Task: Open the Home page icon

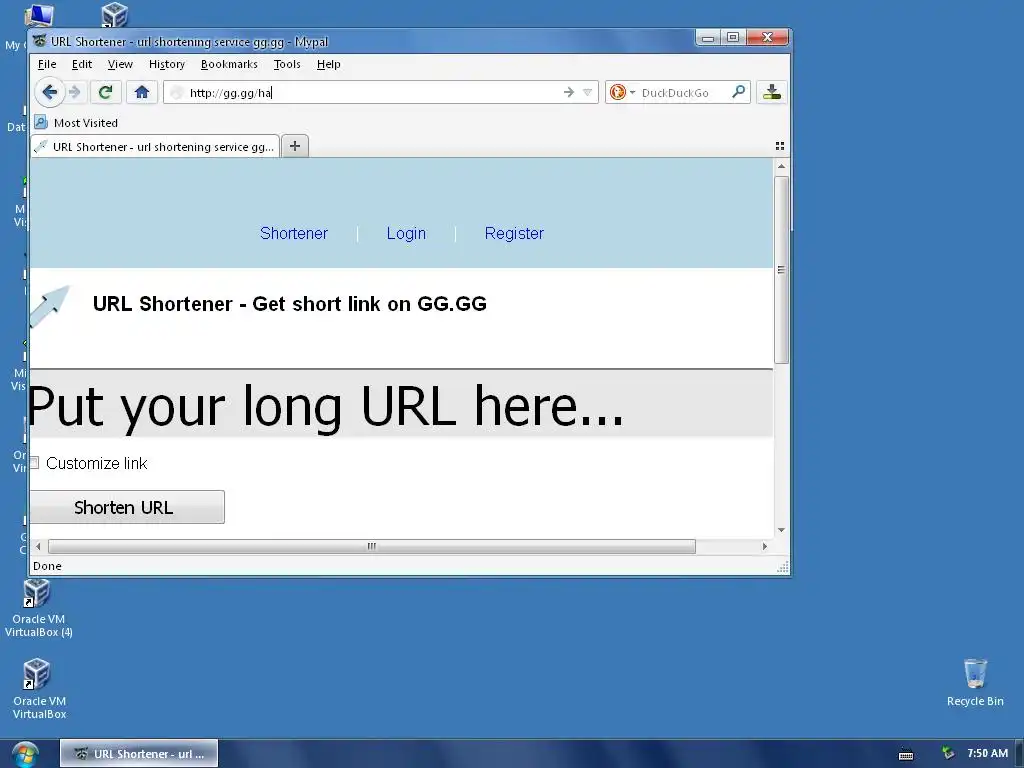Action: pyautogui.click(x=142, y=92)
